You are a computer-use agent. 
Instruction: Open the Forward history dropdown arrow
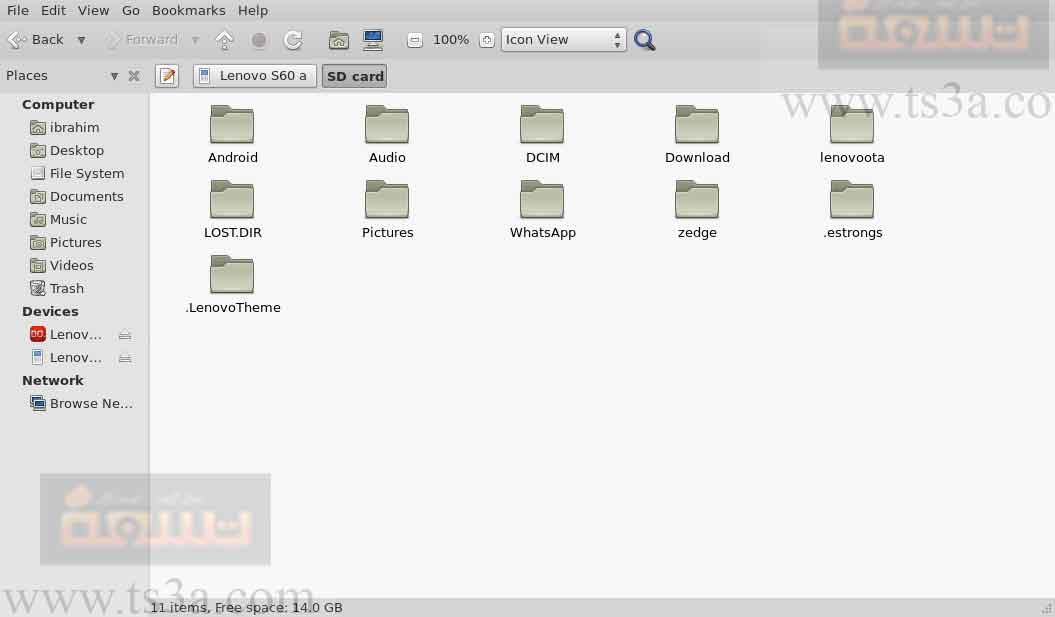[x=195, y=40]
